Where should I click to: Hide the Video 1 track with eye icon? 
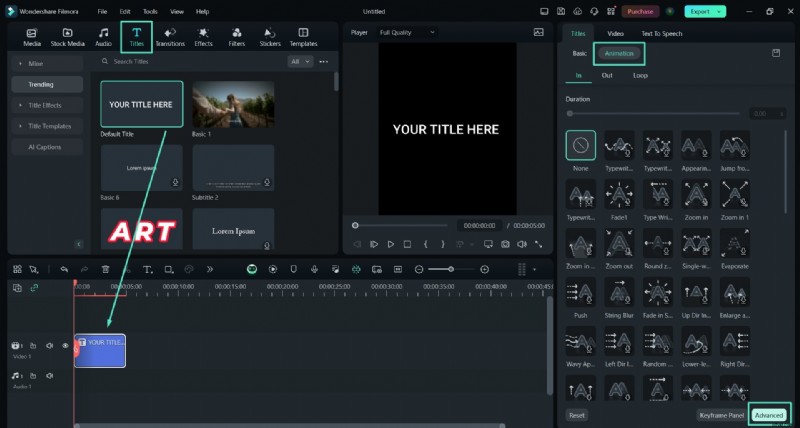[65, 346]
